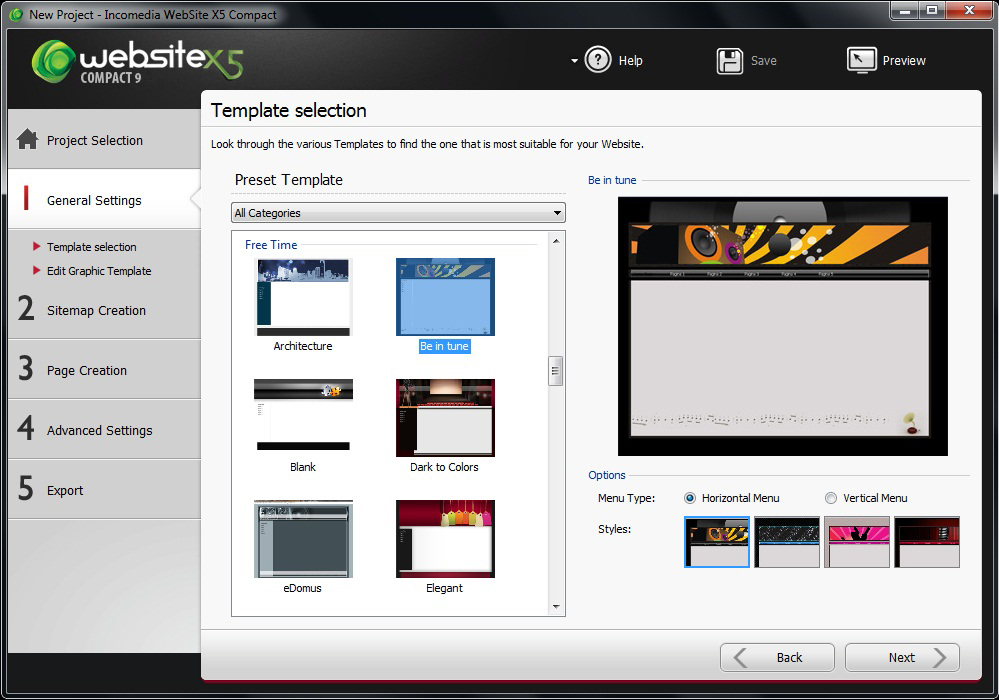Expand the dropdown arrow beside Help
The image size is (999, 700).
click(x=574, y=61)
